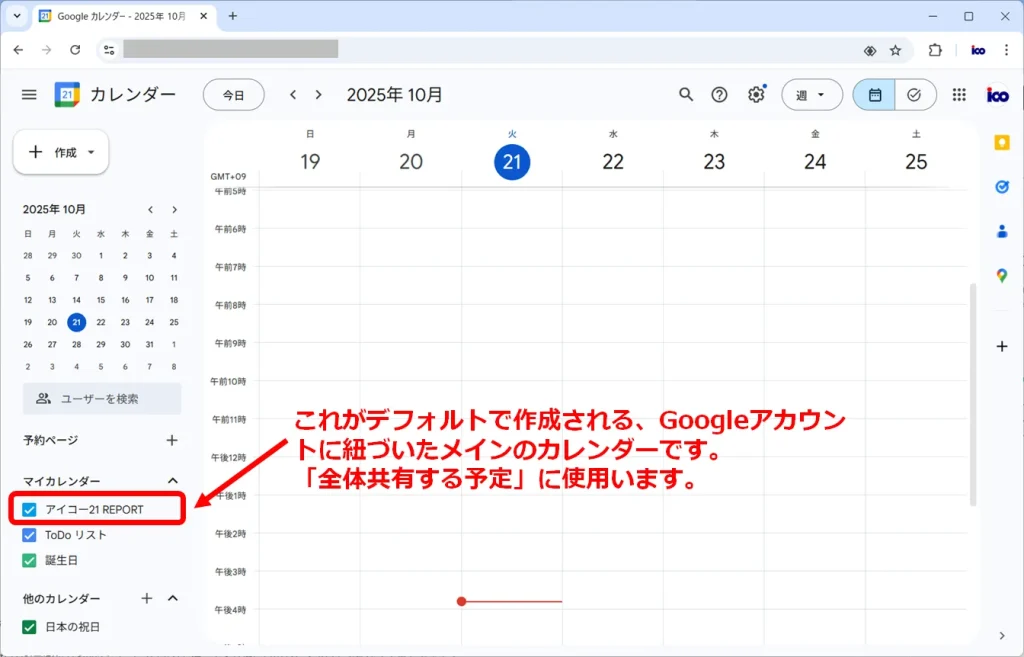Open Google Maps in side panel
The height and width of the screenshot is (657, 1024).
[1001, 276]
